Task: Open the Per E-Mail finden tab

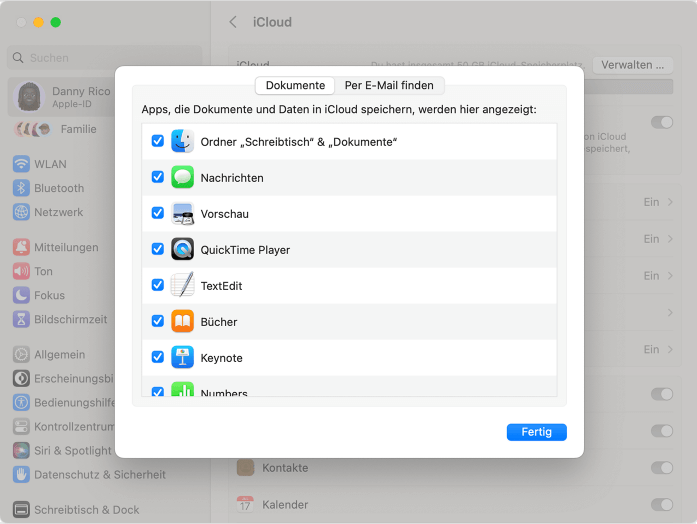Action: 389,86
